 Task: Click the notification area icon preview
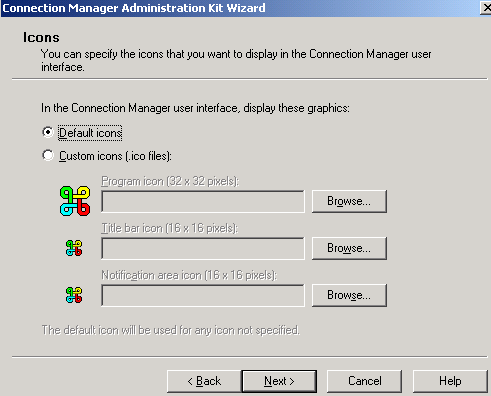(x=74, y=295)
